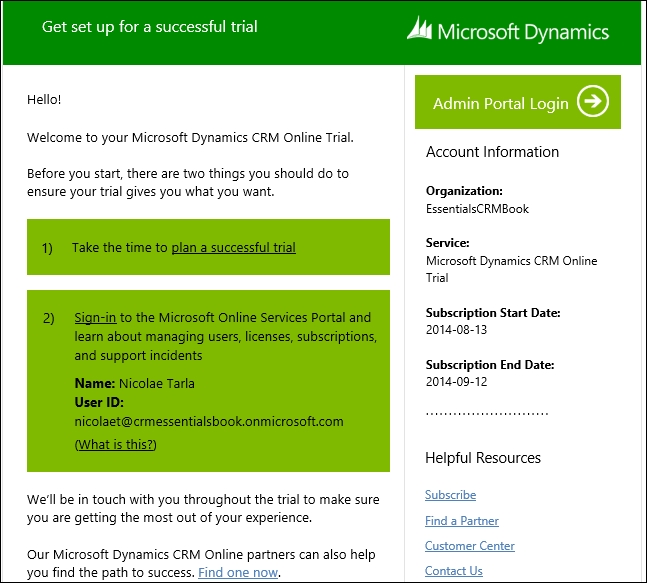Image resolution: width=647 pixels, height=583 pixels.
Task: Click the 'Find one now' partner link
Action: click(x=238, y=572)
